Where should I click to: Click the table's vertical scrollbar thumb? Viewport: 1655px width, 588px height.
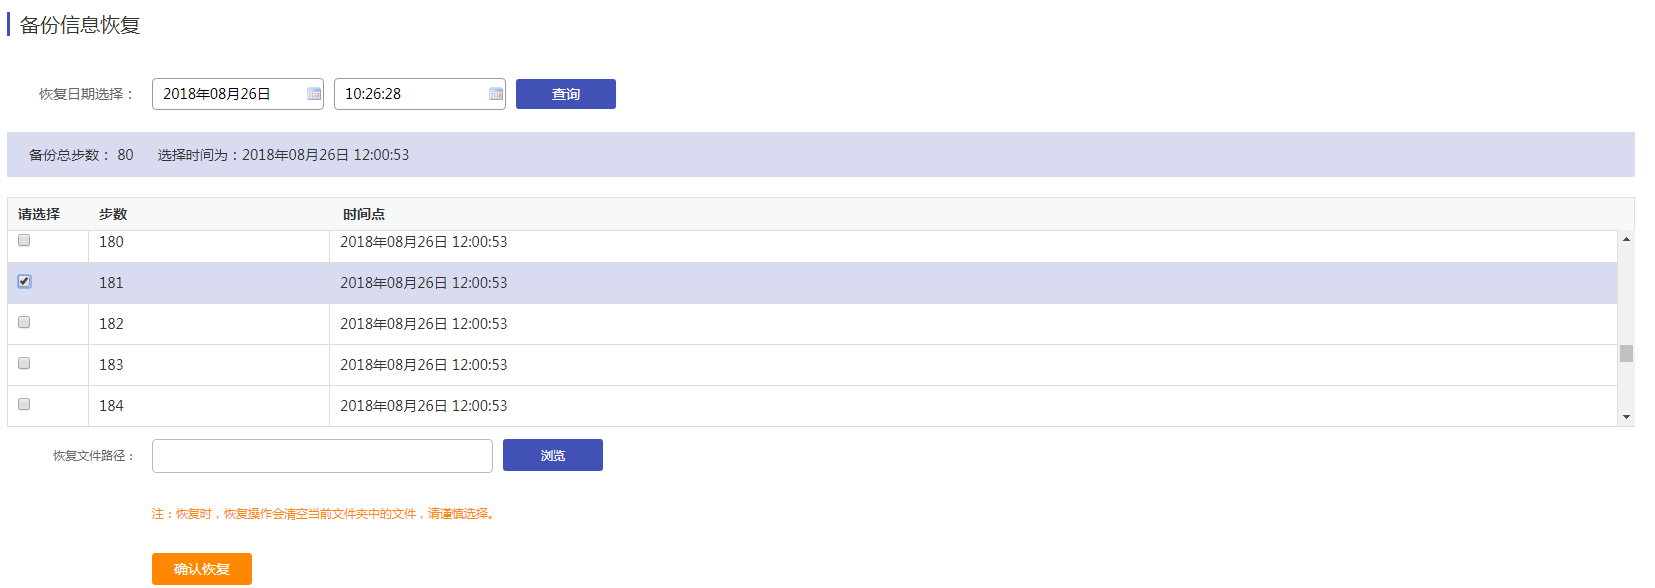1626,354
